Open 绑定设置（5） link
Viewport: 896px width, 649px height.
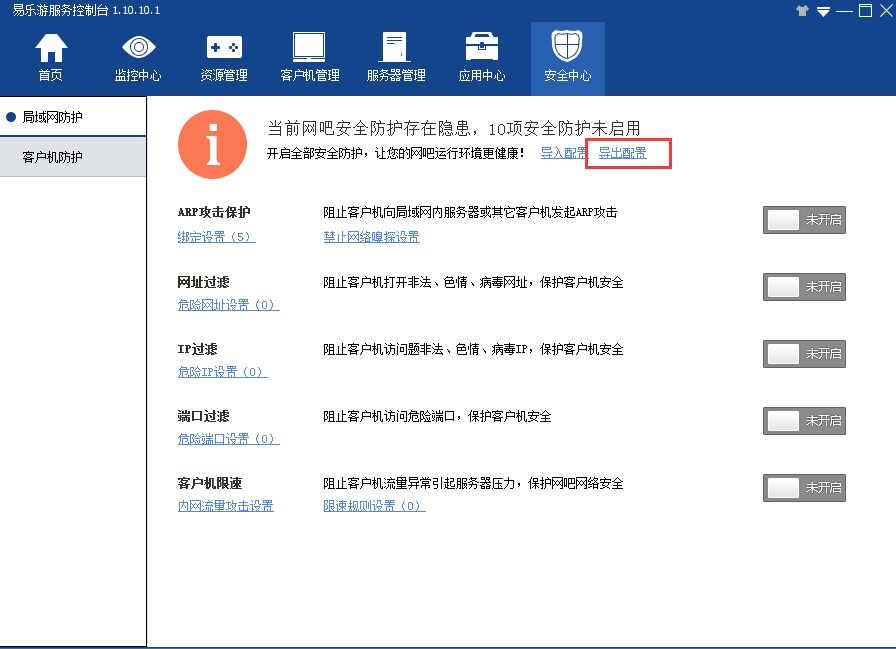(216, 238)
